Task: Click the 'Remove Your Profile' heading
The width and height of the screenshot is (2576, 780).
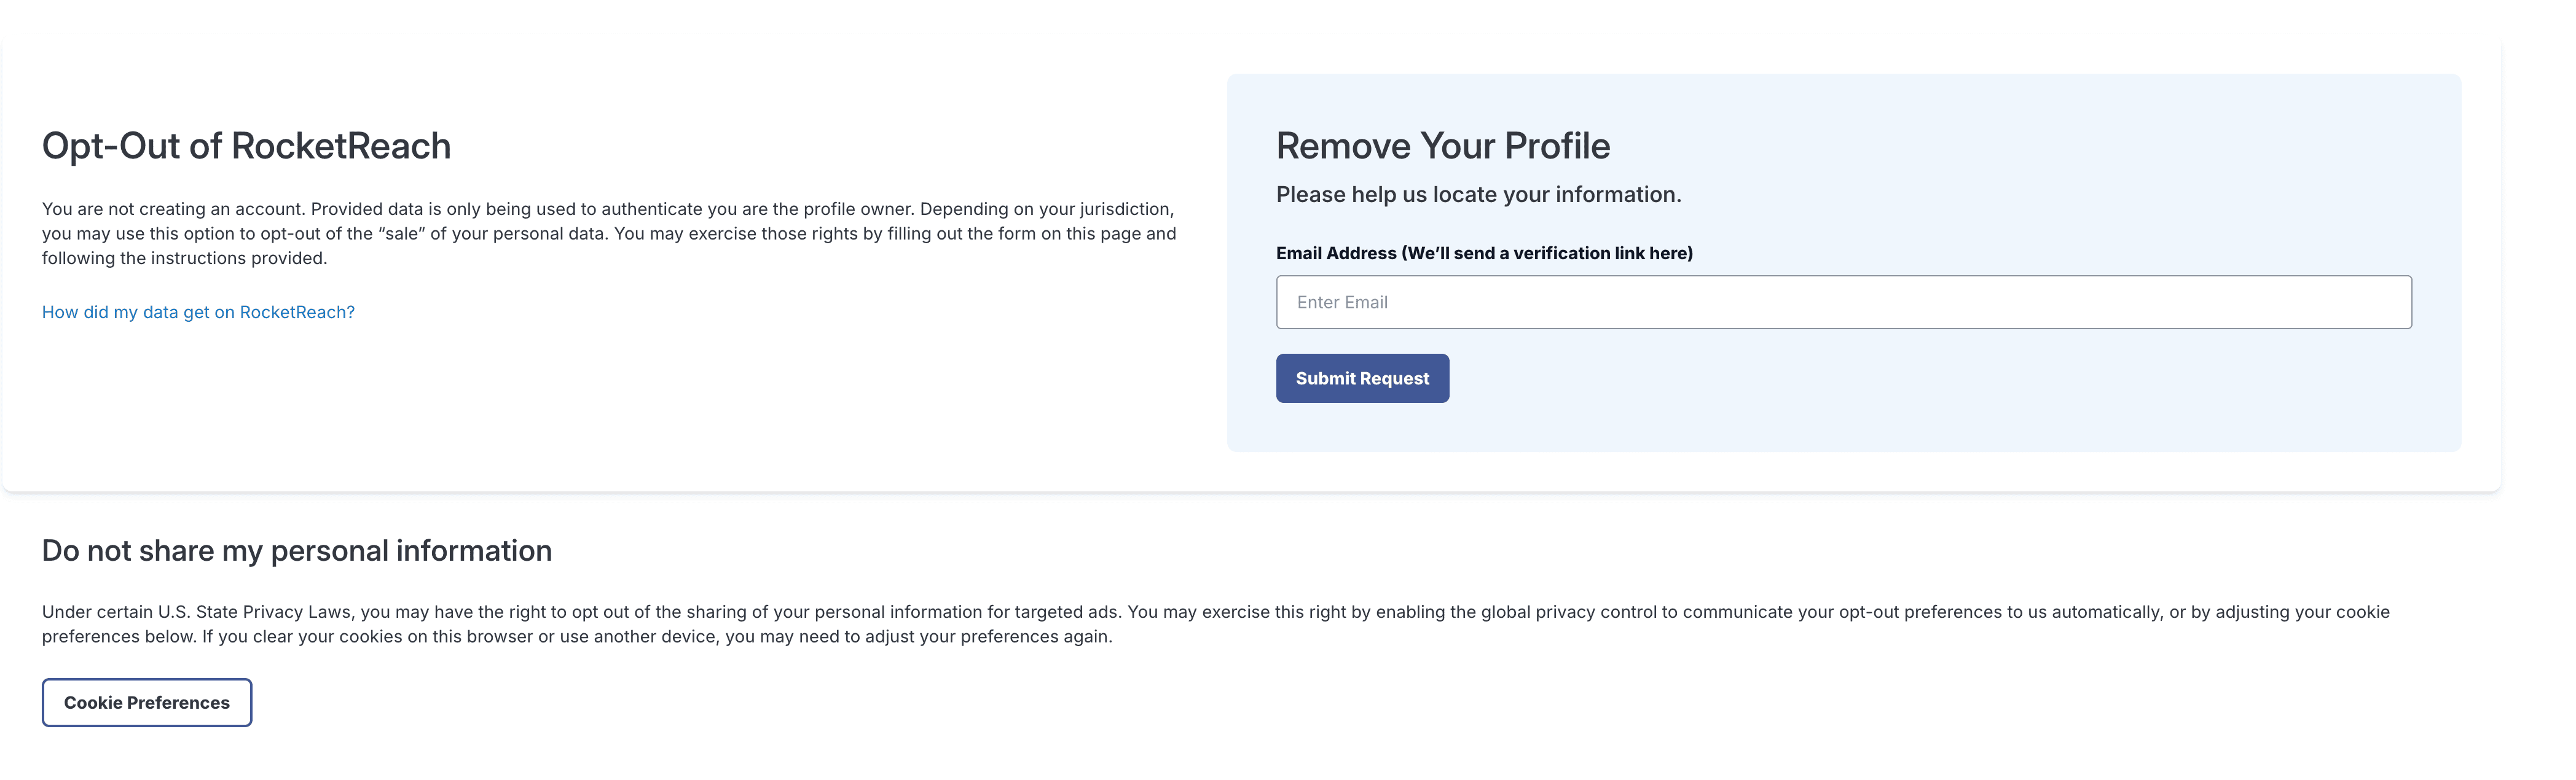Action: pyautogui.click(x=1443, y=146)
